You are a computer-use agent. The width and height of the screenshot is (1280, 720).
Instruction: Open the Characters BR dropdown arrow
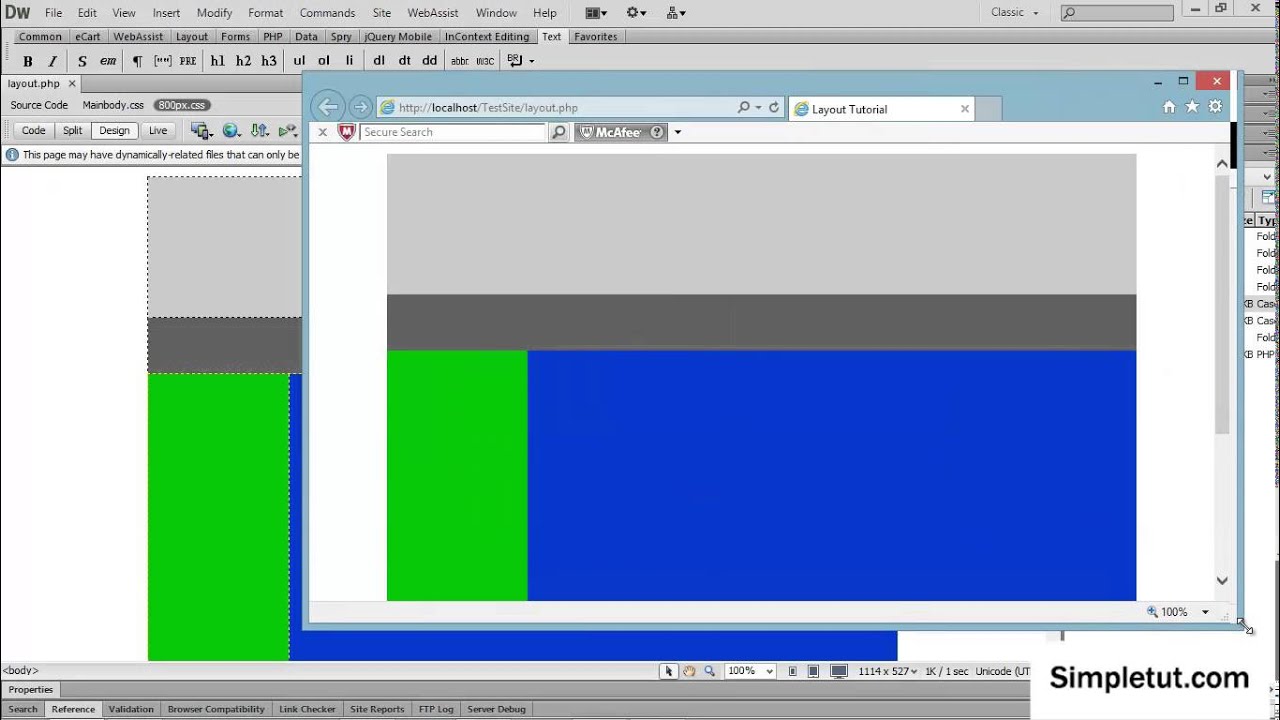[531, 61]
